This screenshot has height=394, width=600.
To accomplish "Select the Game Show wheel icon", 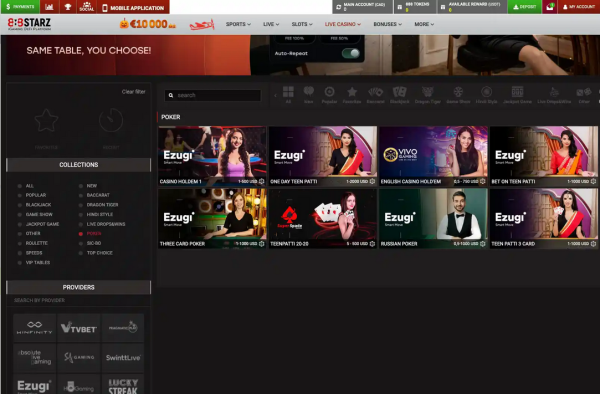I will [x=458, y=95].
